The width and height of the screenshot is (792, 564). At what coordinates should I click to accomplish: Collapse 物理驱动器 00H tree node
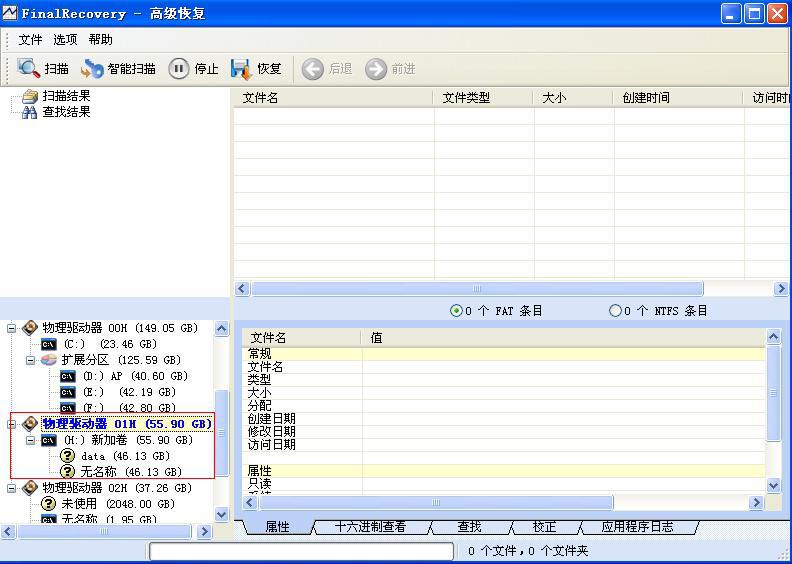12,328
